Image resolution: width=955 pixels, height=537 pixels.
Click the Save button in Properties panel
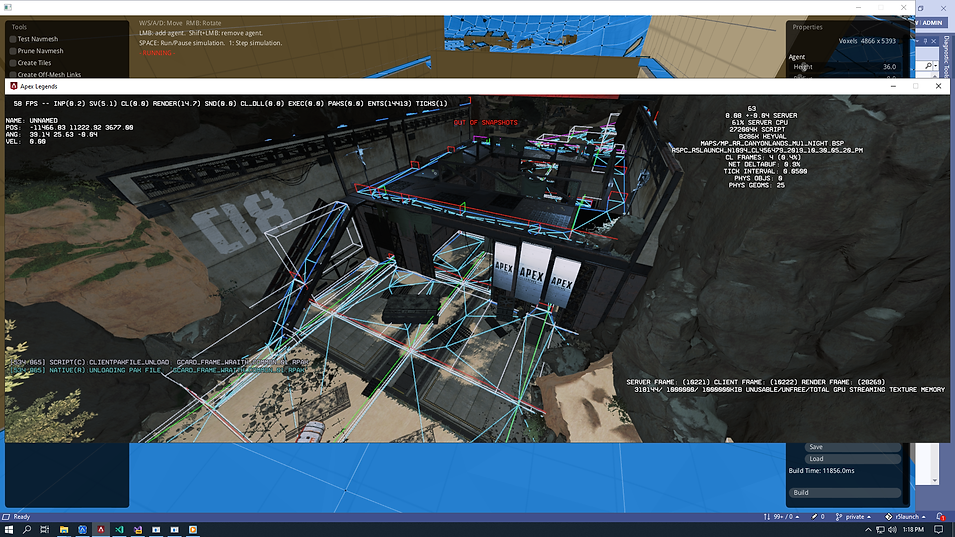click(x=852, y=447)
